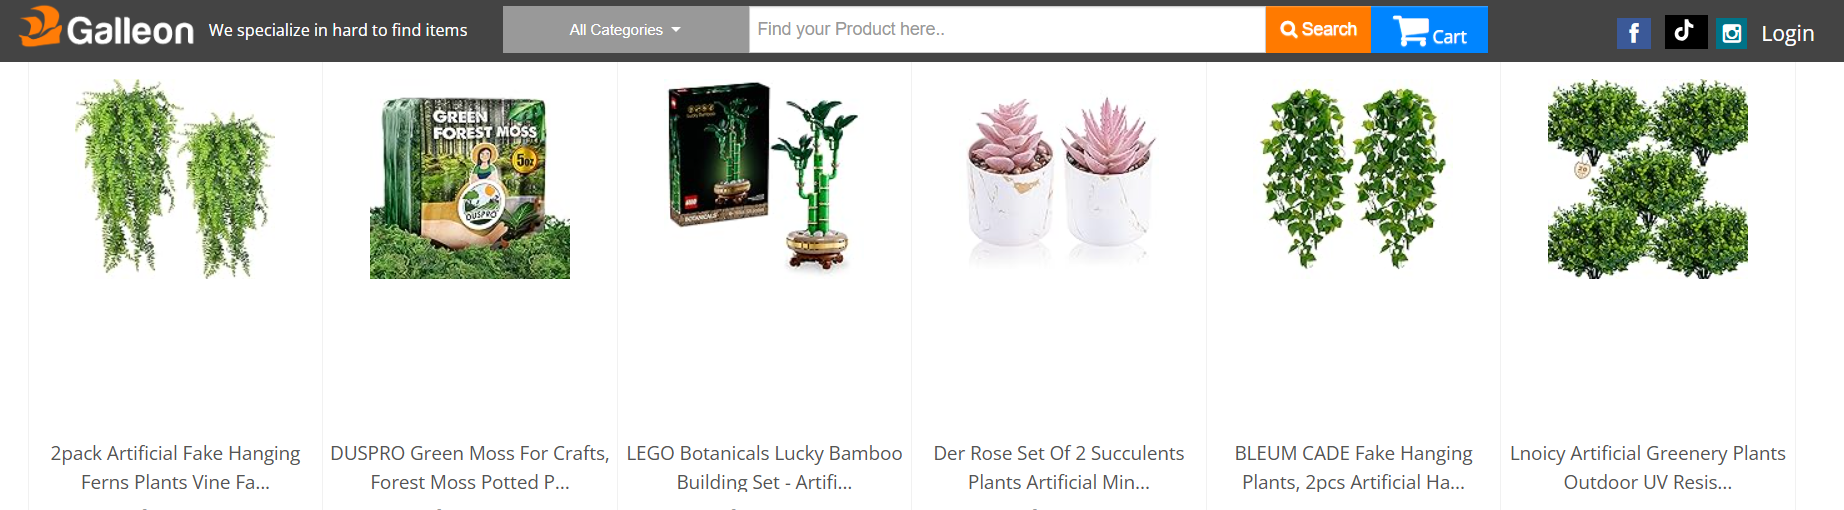
Task: Open Der Rose Set Of 2 Succulents title
Action: tap(1059, 468)
